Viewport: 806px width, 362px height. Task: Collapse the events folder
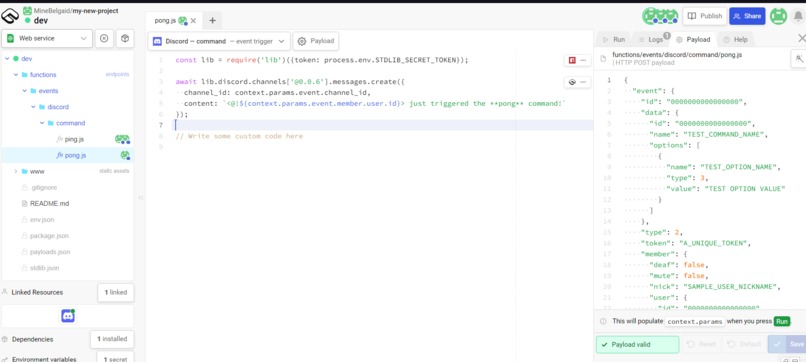(x=24, y=90)
